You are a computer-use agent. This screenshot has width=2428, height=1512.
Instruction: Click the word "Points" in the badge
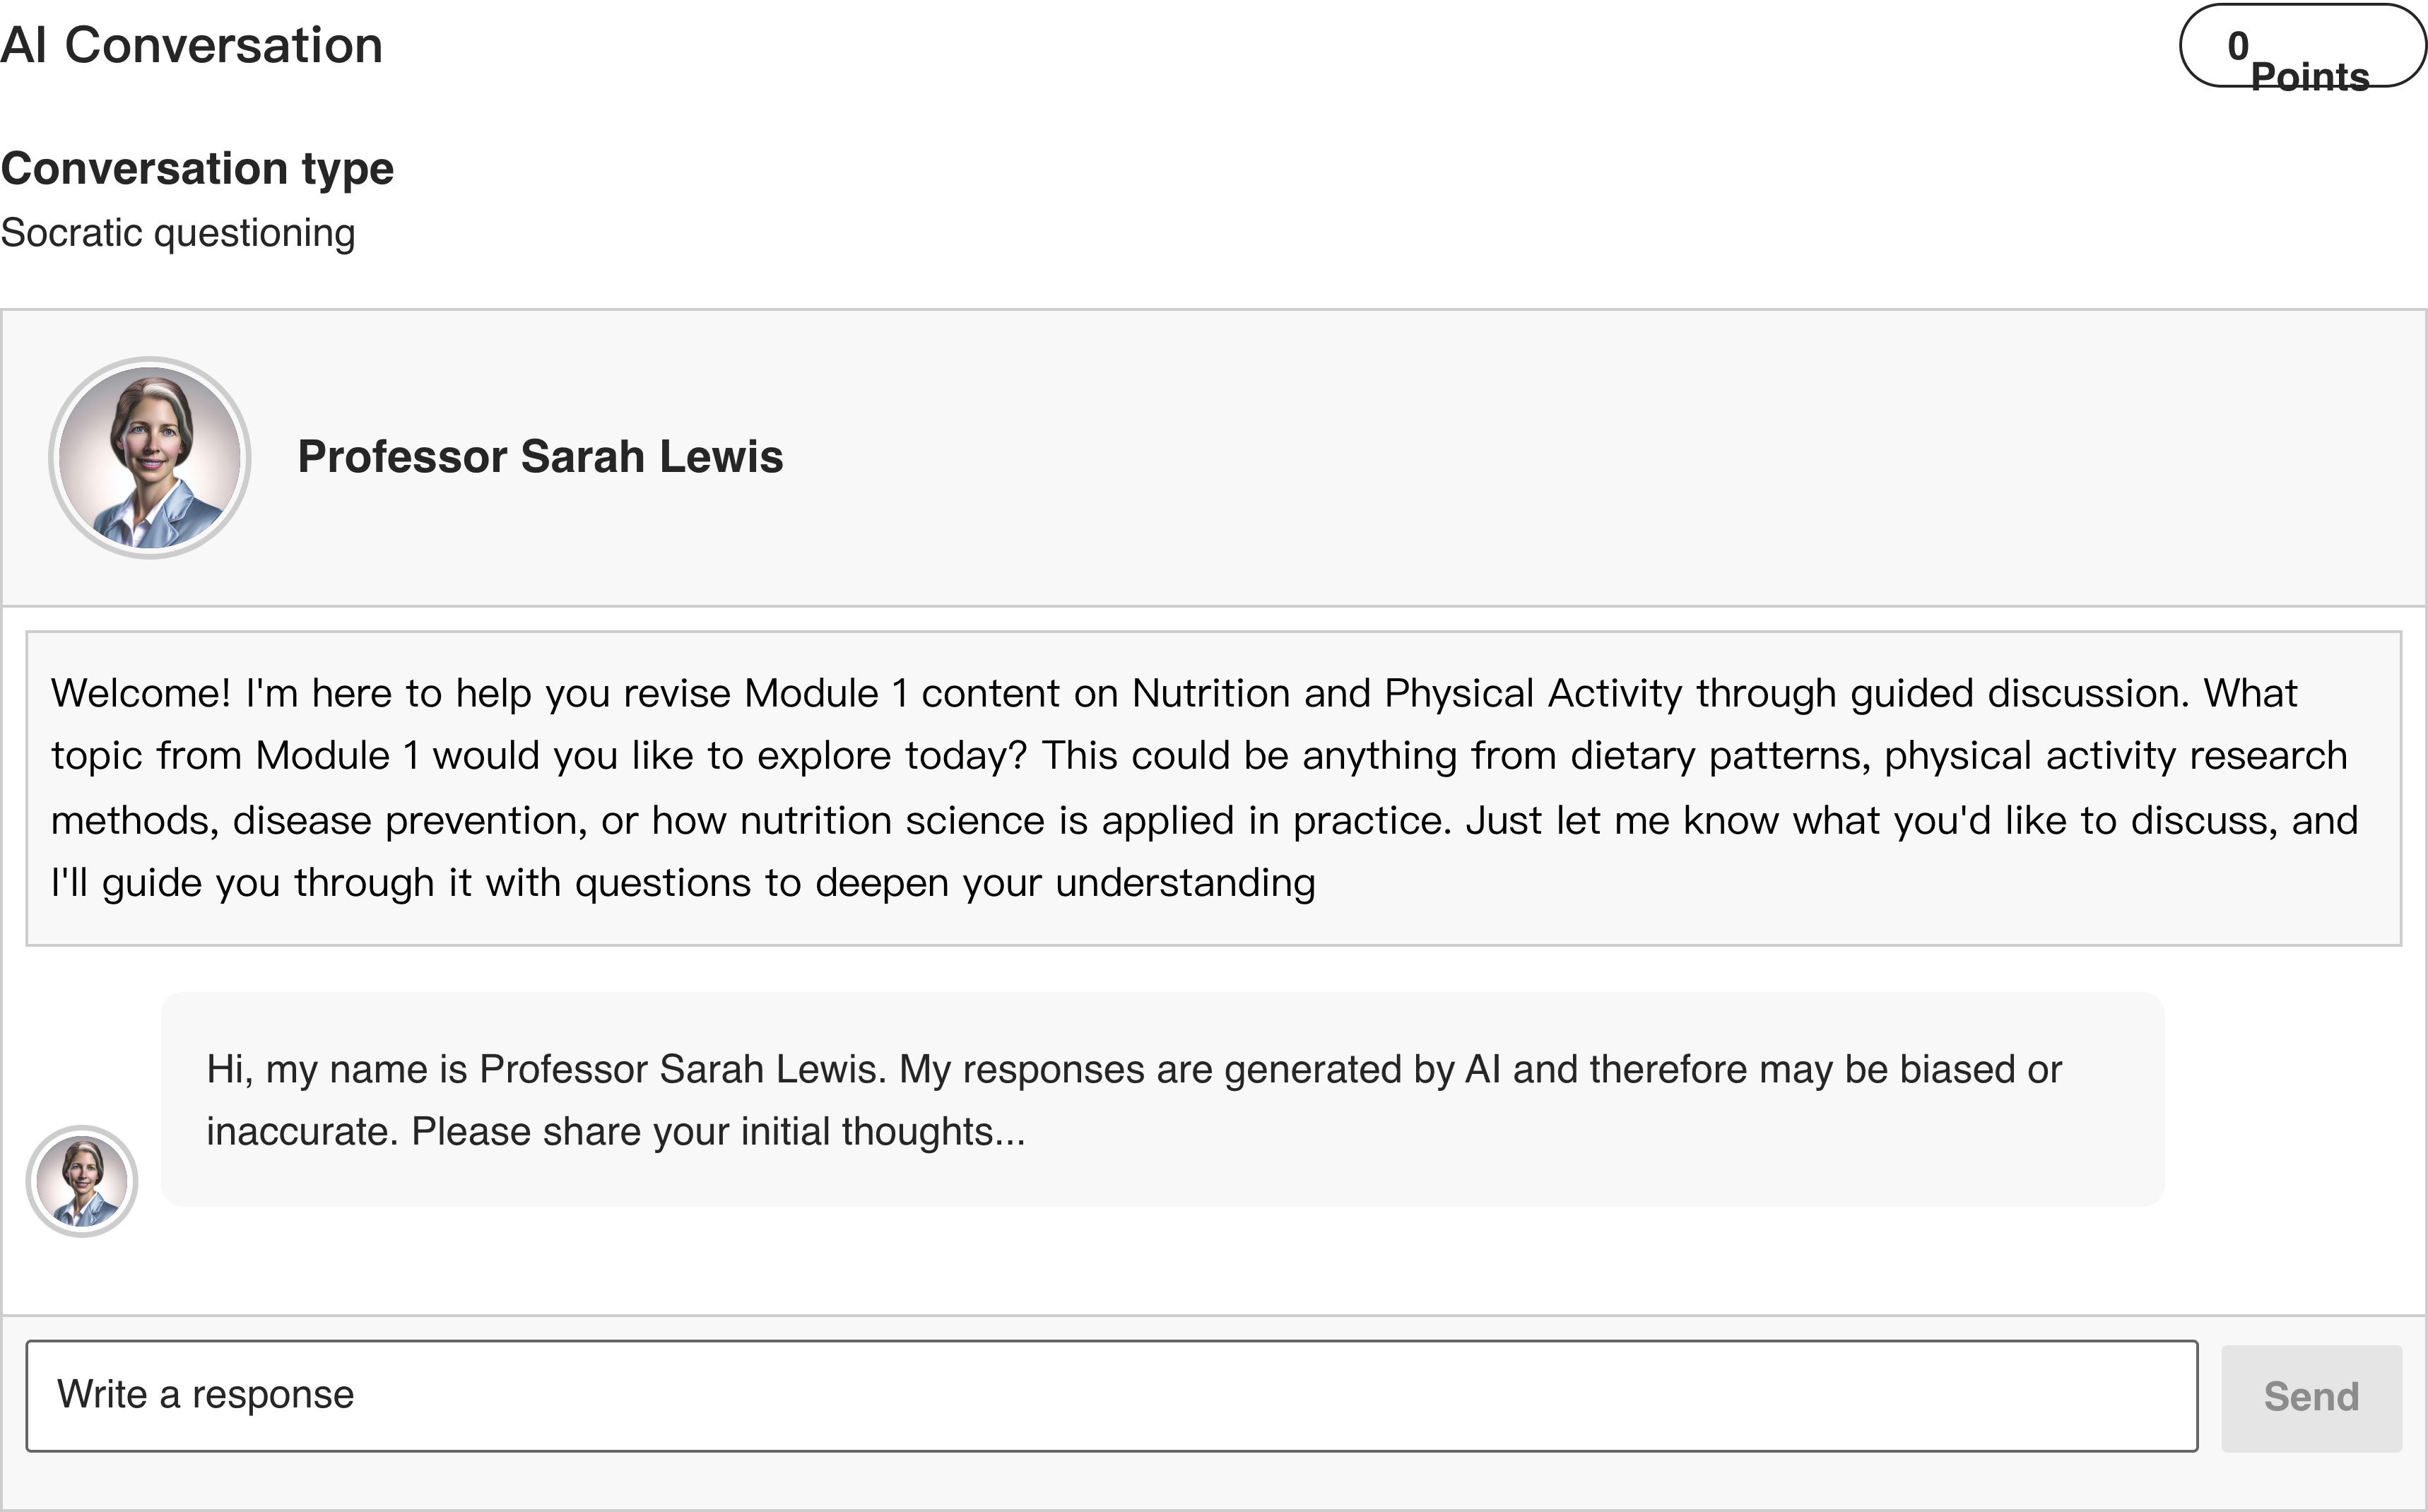[2309, 76]
